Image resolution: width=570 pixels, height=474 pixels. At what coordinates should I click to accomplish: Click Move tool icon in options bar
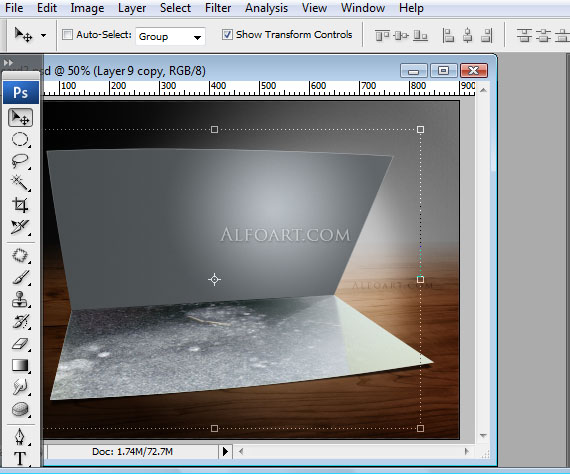pyautogui.click(x=24, y=35)
